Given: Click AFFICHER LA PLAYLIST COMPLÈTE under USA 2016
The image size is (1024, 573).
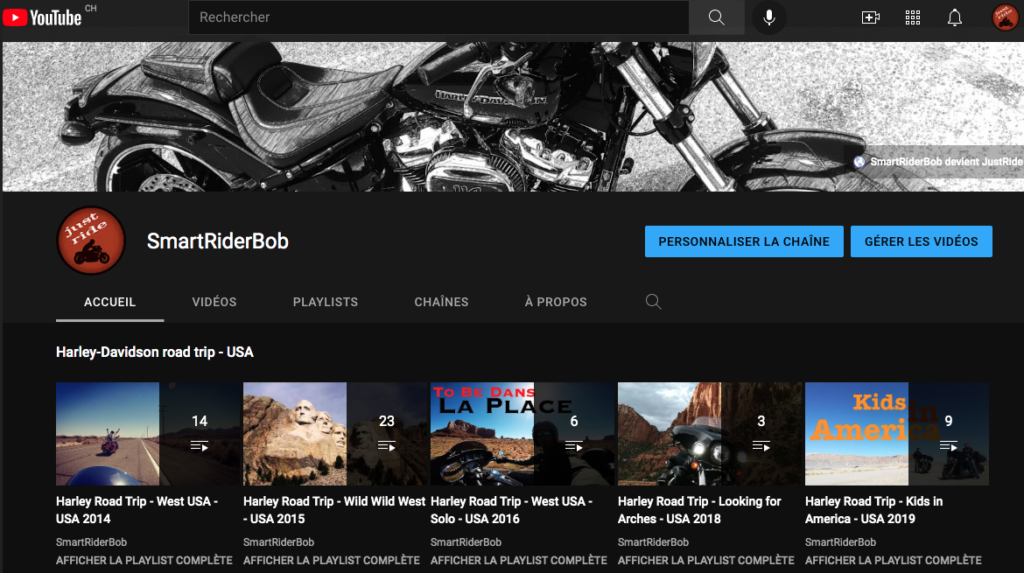Looking at the screenshot, I should tap(519, 561).
